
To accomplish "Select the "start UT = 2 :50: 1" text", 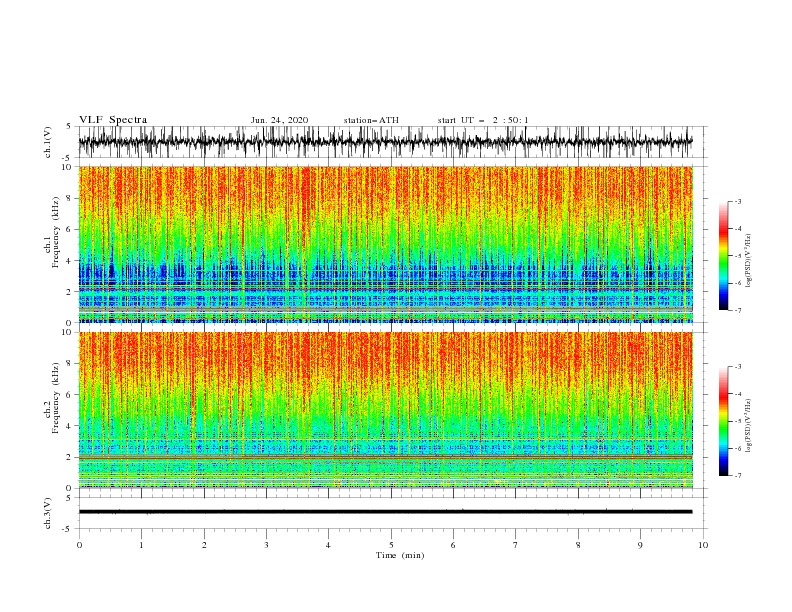I will pos(483,120).
